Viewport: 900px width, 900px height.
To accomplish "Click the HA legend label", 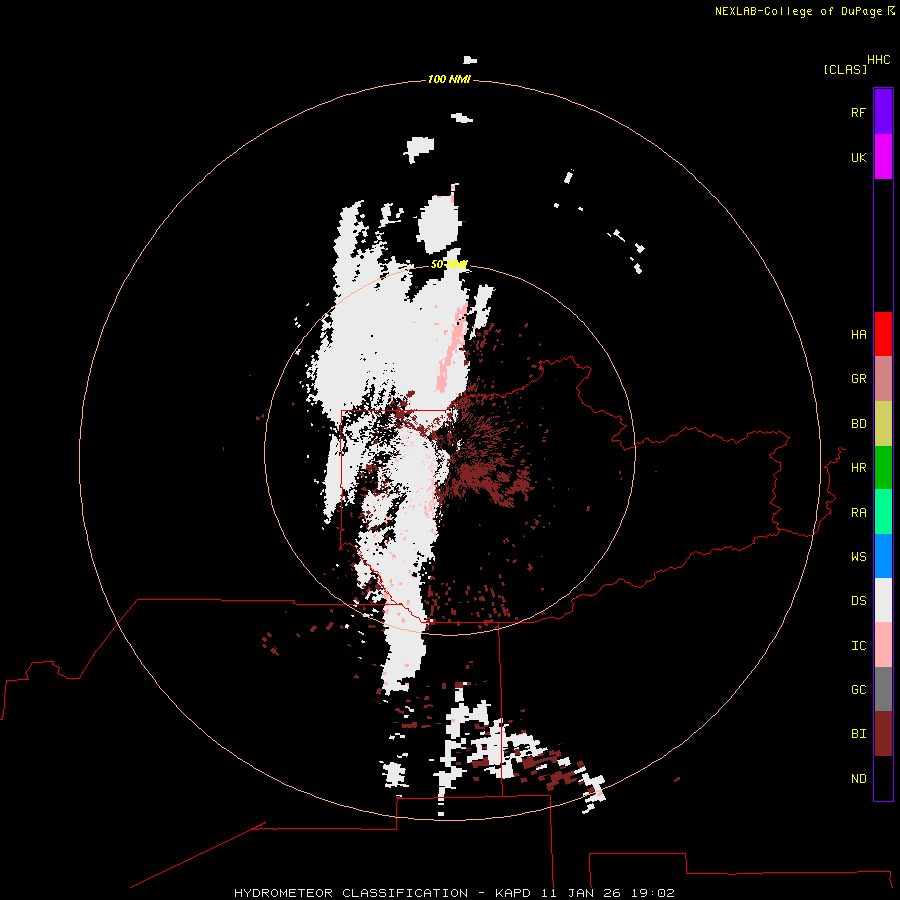I will 858,334.
